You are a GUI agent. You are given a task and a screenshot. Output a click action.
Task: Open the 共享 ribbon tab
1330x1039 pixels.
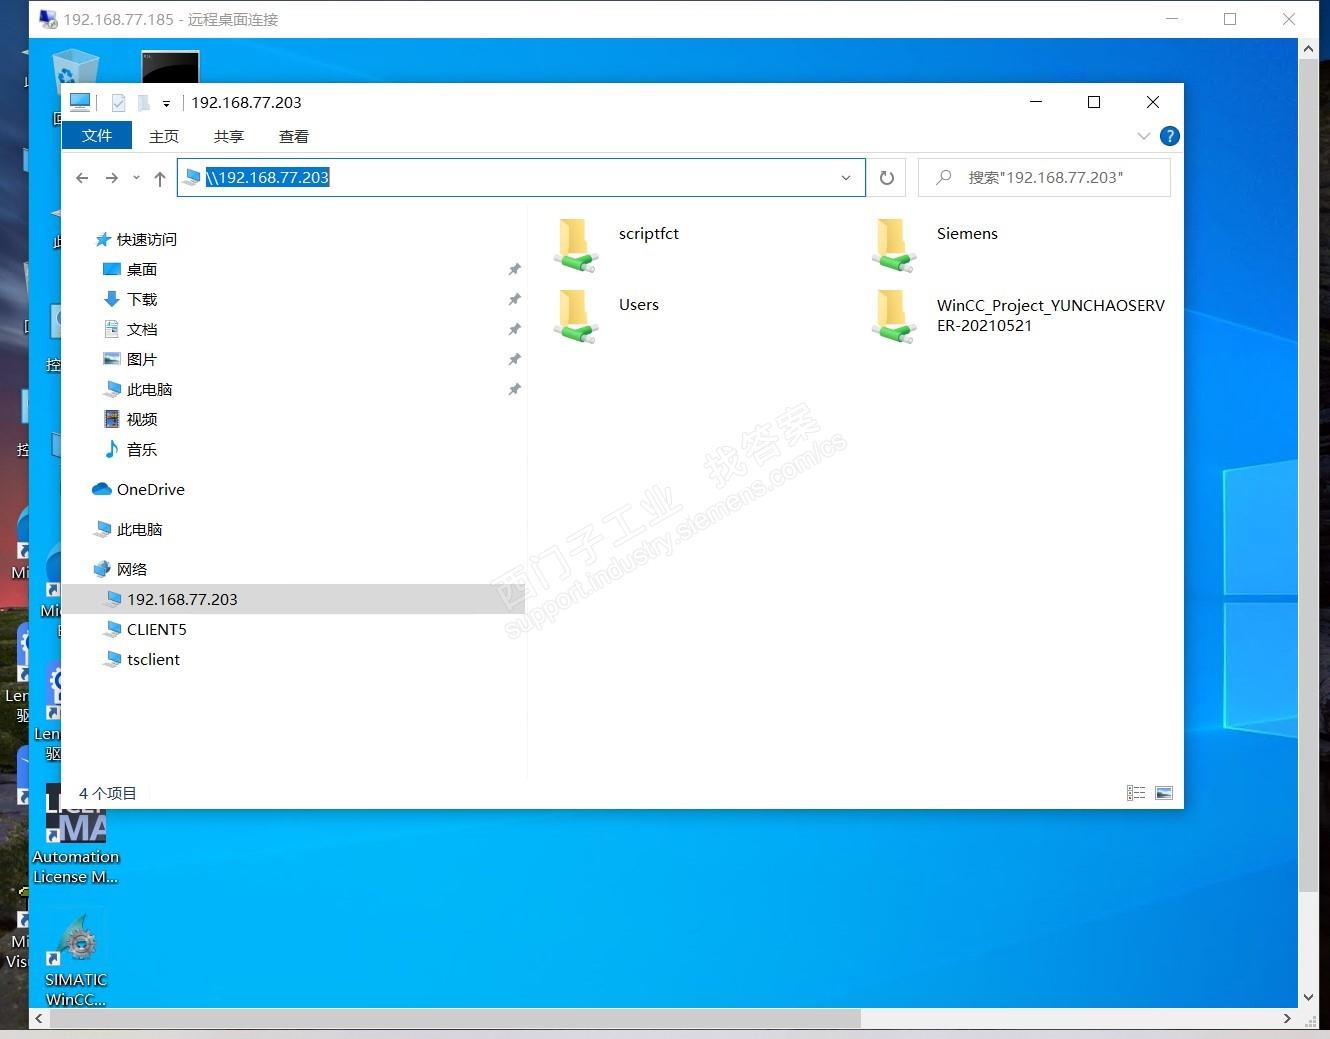(229, 136)
